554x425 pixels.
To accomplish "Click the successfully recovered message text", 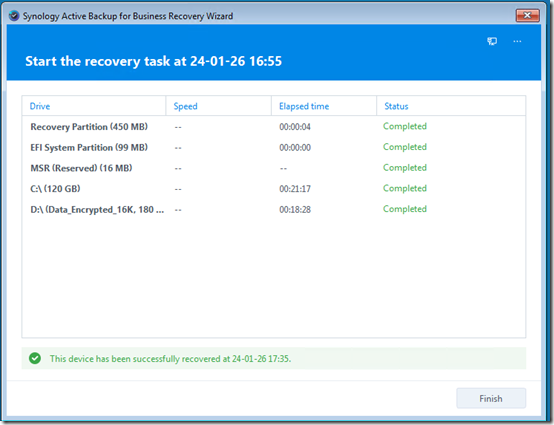I will (x=170, y=359).
